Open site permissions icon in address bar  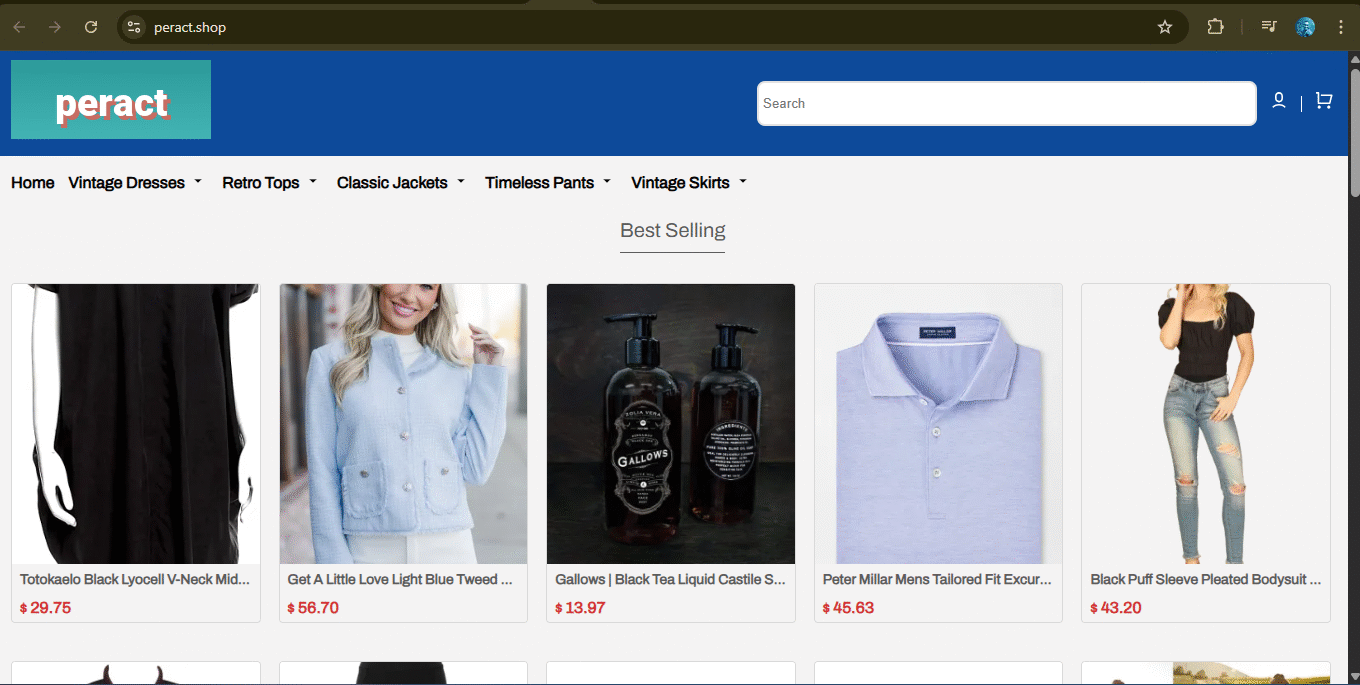tap(133, 27)
